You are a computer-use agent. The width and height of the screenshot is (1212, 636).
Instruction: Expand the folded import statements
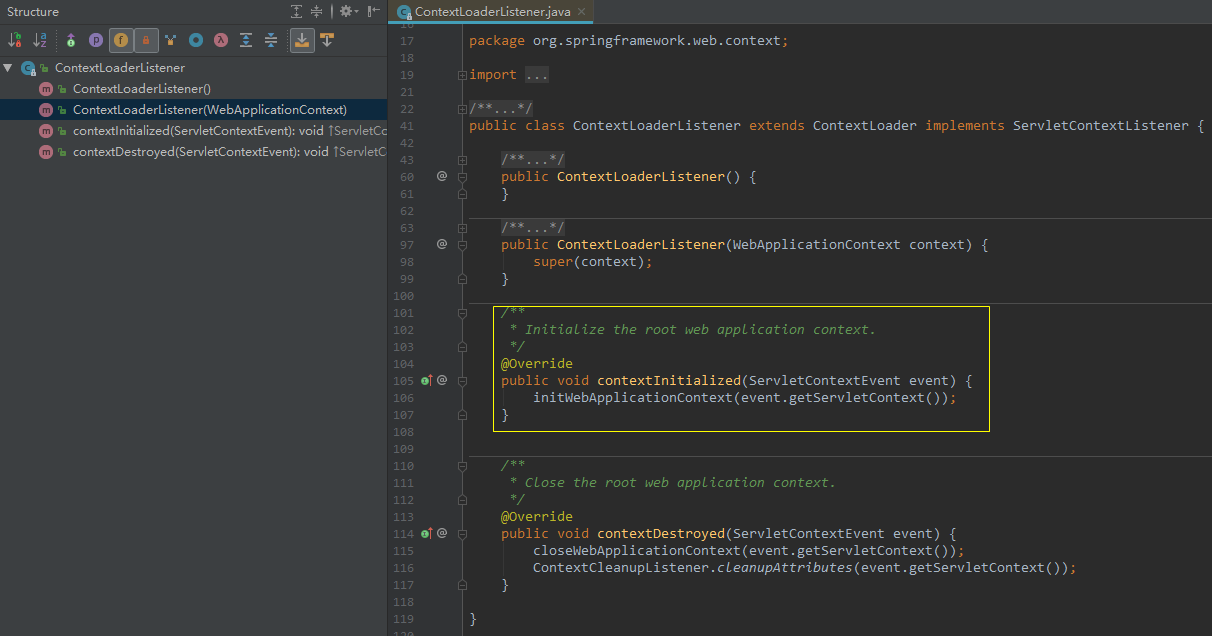tap(461, 75)
